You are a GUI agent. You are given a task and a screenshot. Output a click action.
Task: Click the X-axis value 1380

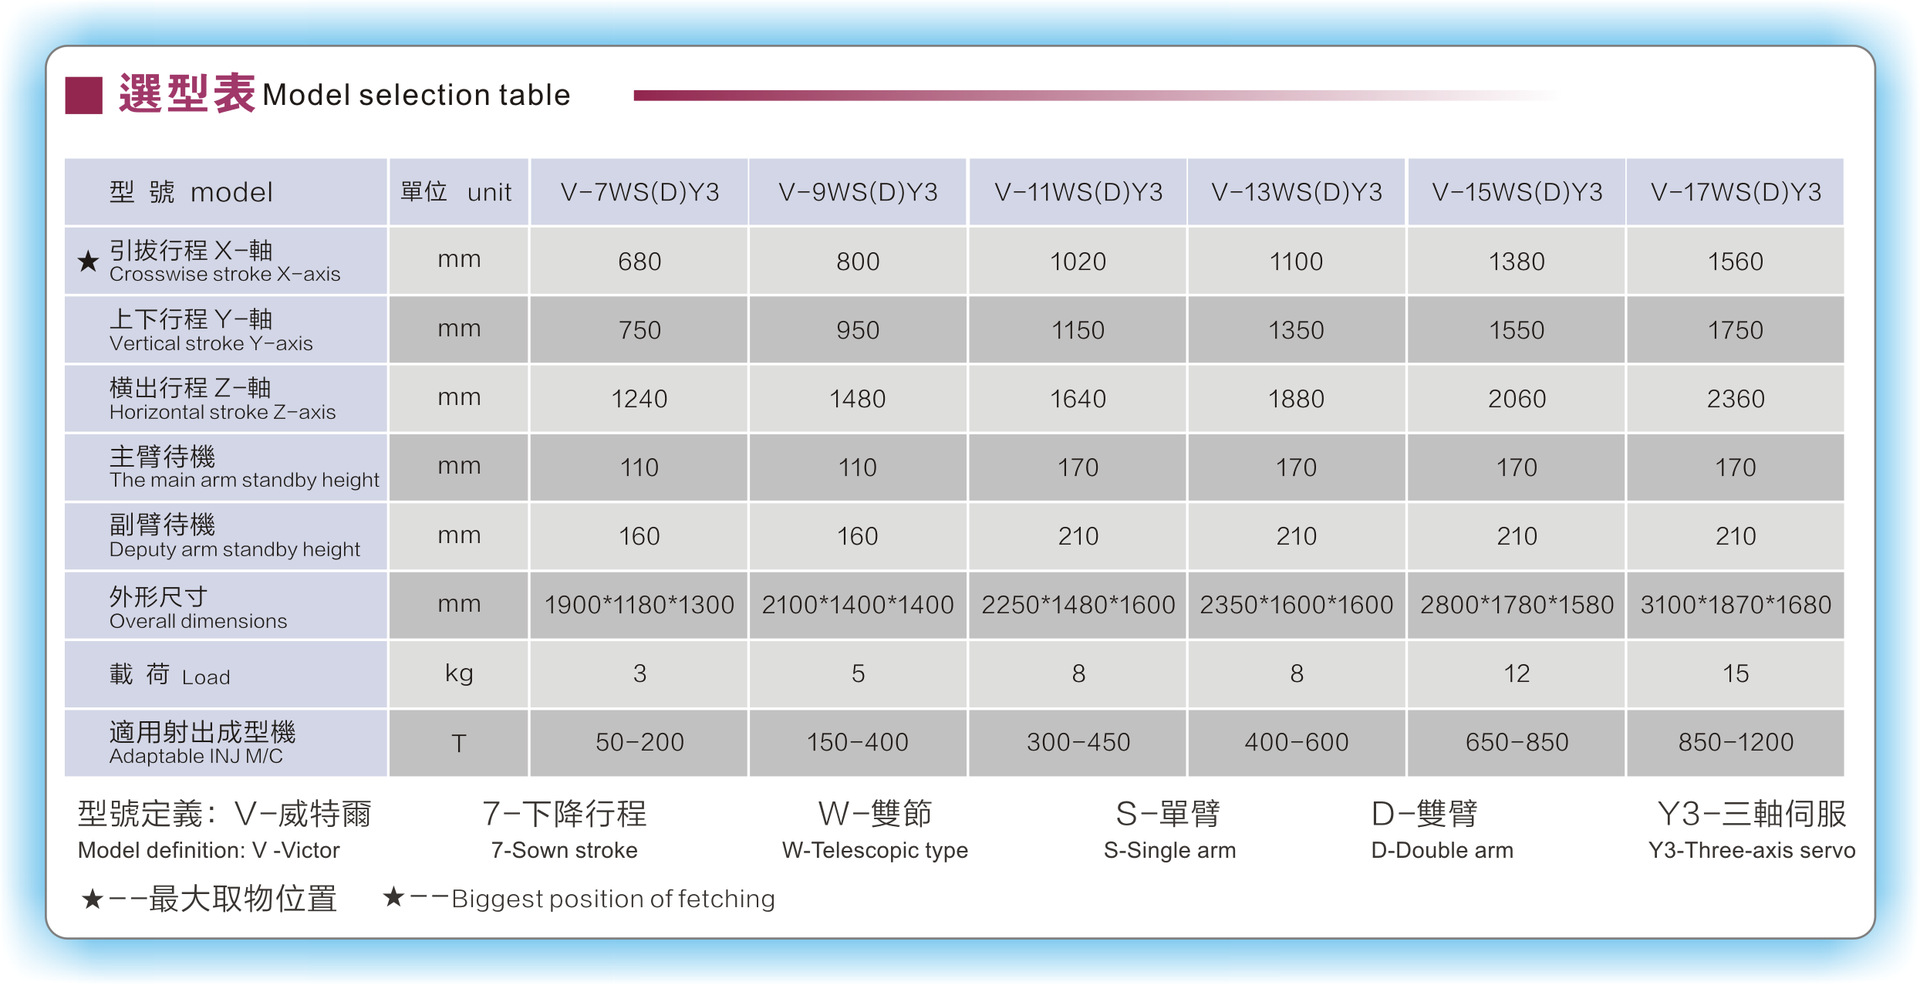coord(1517,262)
